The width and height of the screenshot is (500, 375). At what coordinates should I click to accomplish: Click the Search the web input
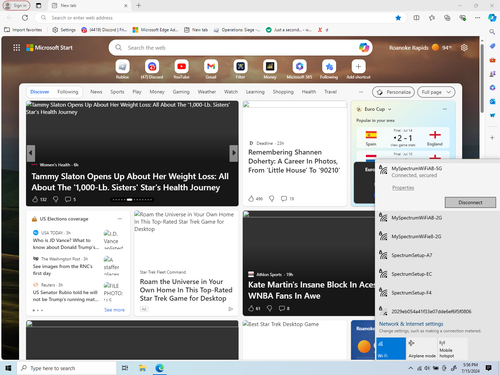(x=240, y=48)
